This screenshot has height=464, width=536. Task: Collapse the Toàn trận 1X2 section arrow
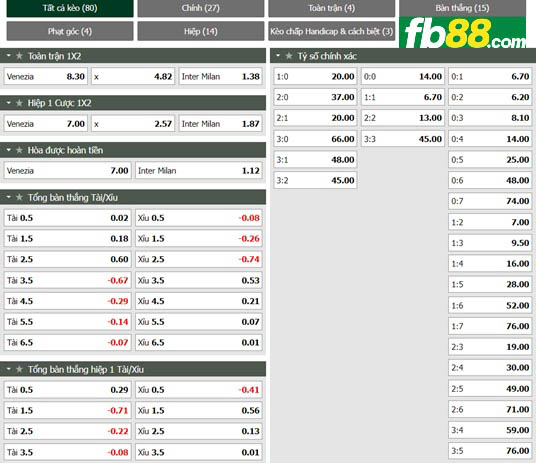(9, 55)
